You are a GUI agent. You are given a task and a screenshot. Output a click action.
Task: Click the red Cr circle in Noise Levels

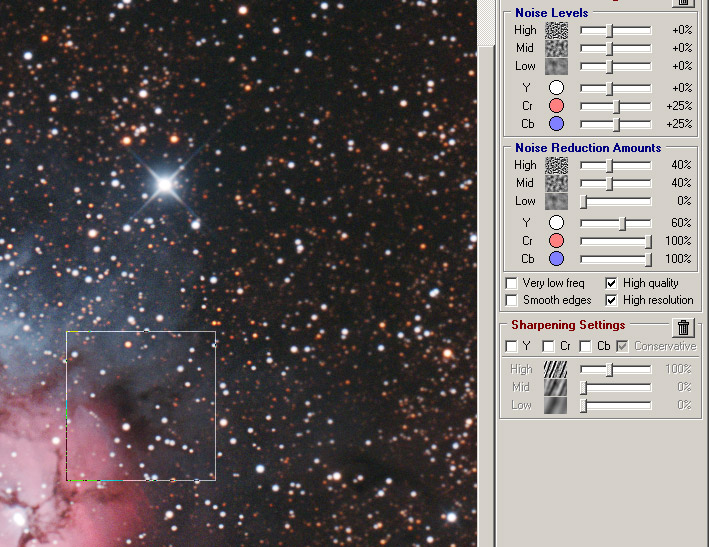pyautogui.click(x=556, y=106)
